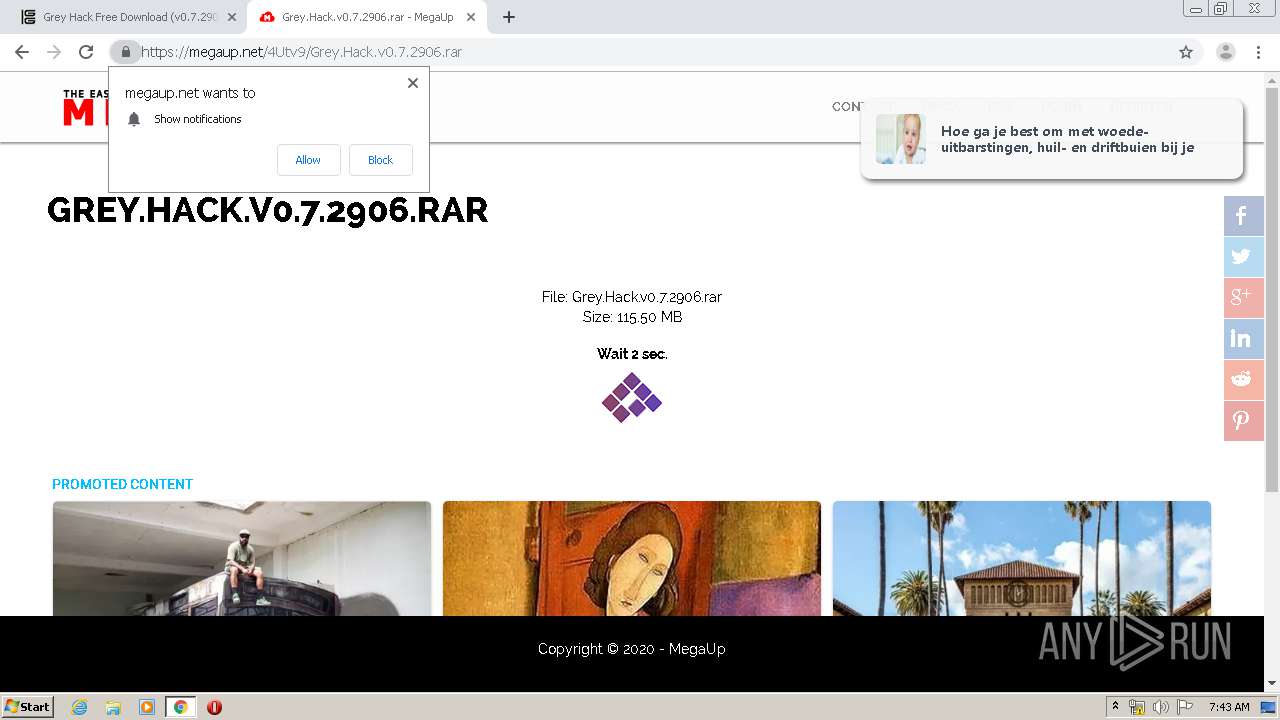Image resolution: width=1280 pixels, height=720 pixels.
Task: Block megaup.net notifications
Action: [380, 160]
